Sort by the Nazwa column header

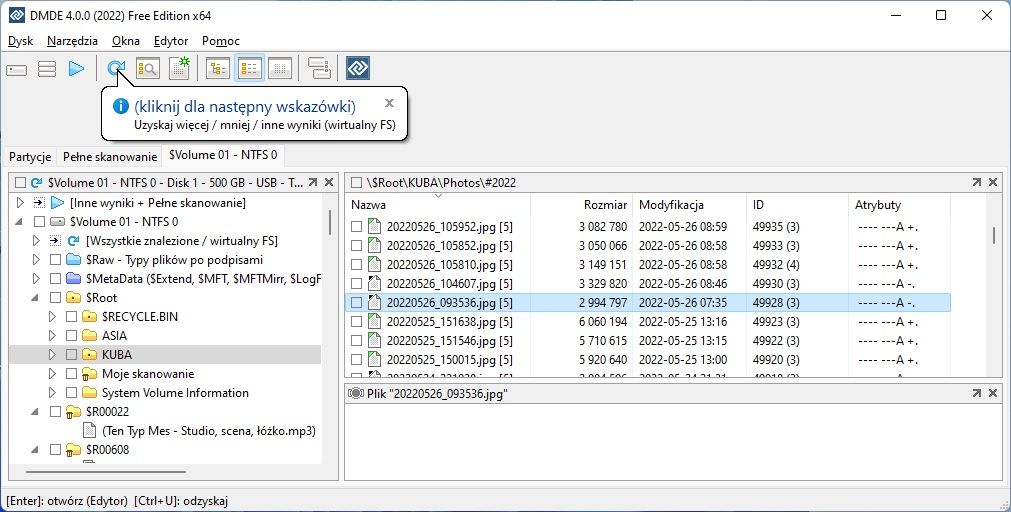tap(438, 205)
